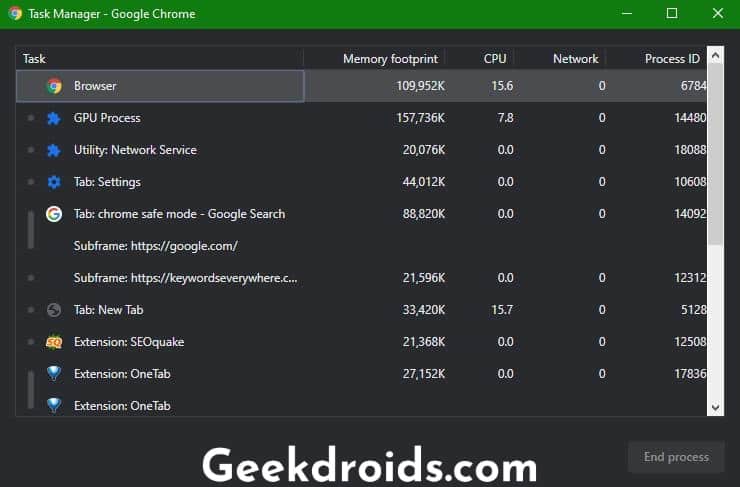Sort by the Network column header
Screen dimensions: 740x487
[x=560, y=59]
